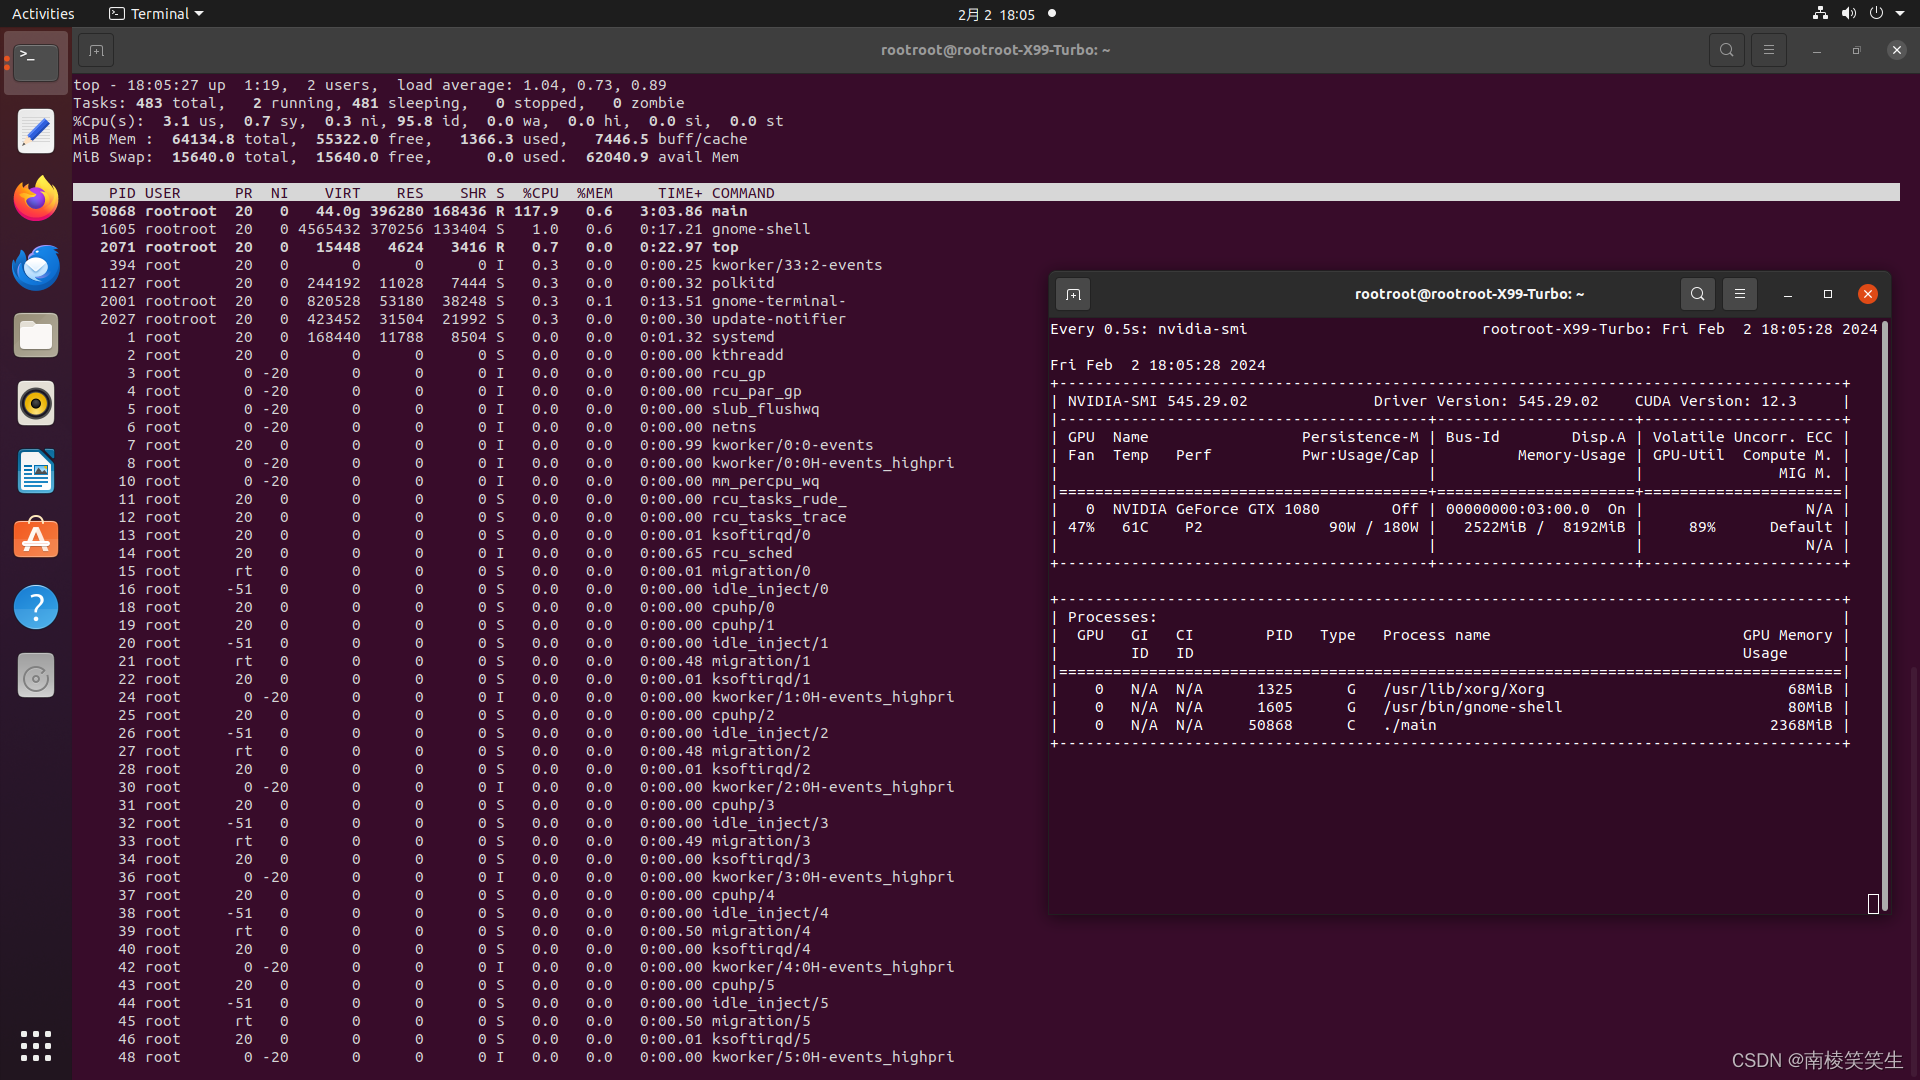Launch LibreOffice Writer from dock
This screenshot has height=1080, width=1920.
(36, 471)
